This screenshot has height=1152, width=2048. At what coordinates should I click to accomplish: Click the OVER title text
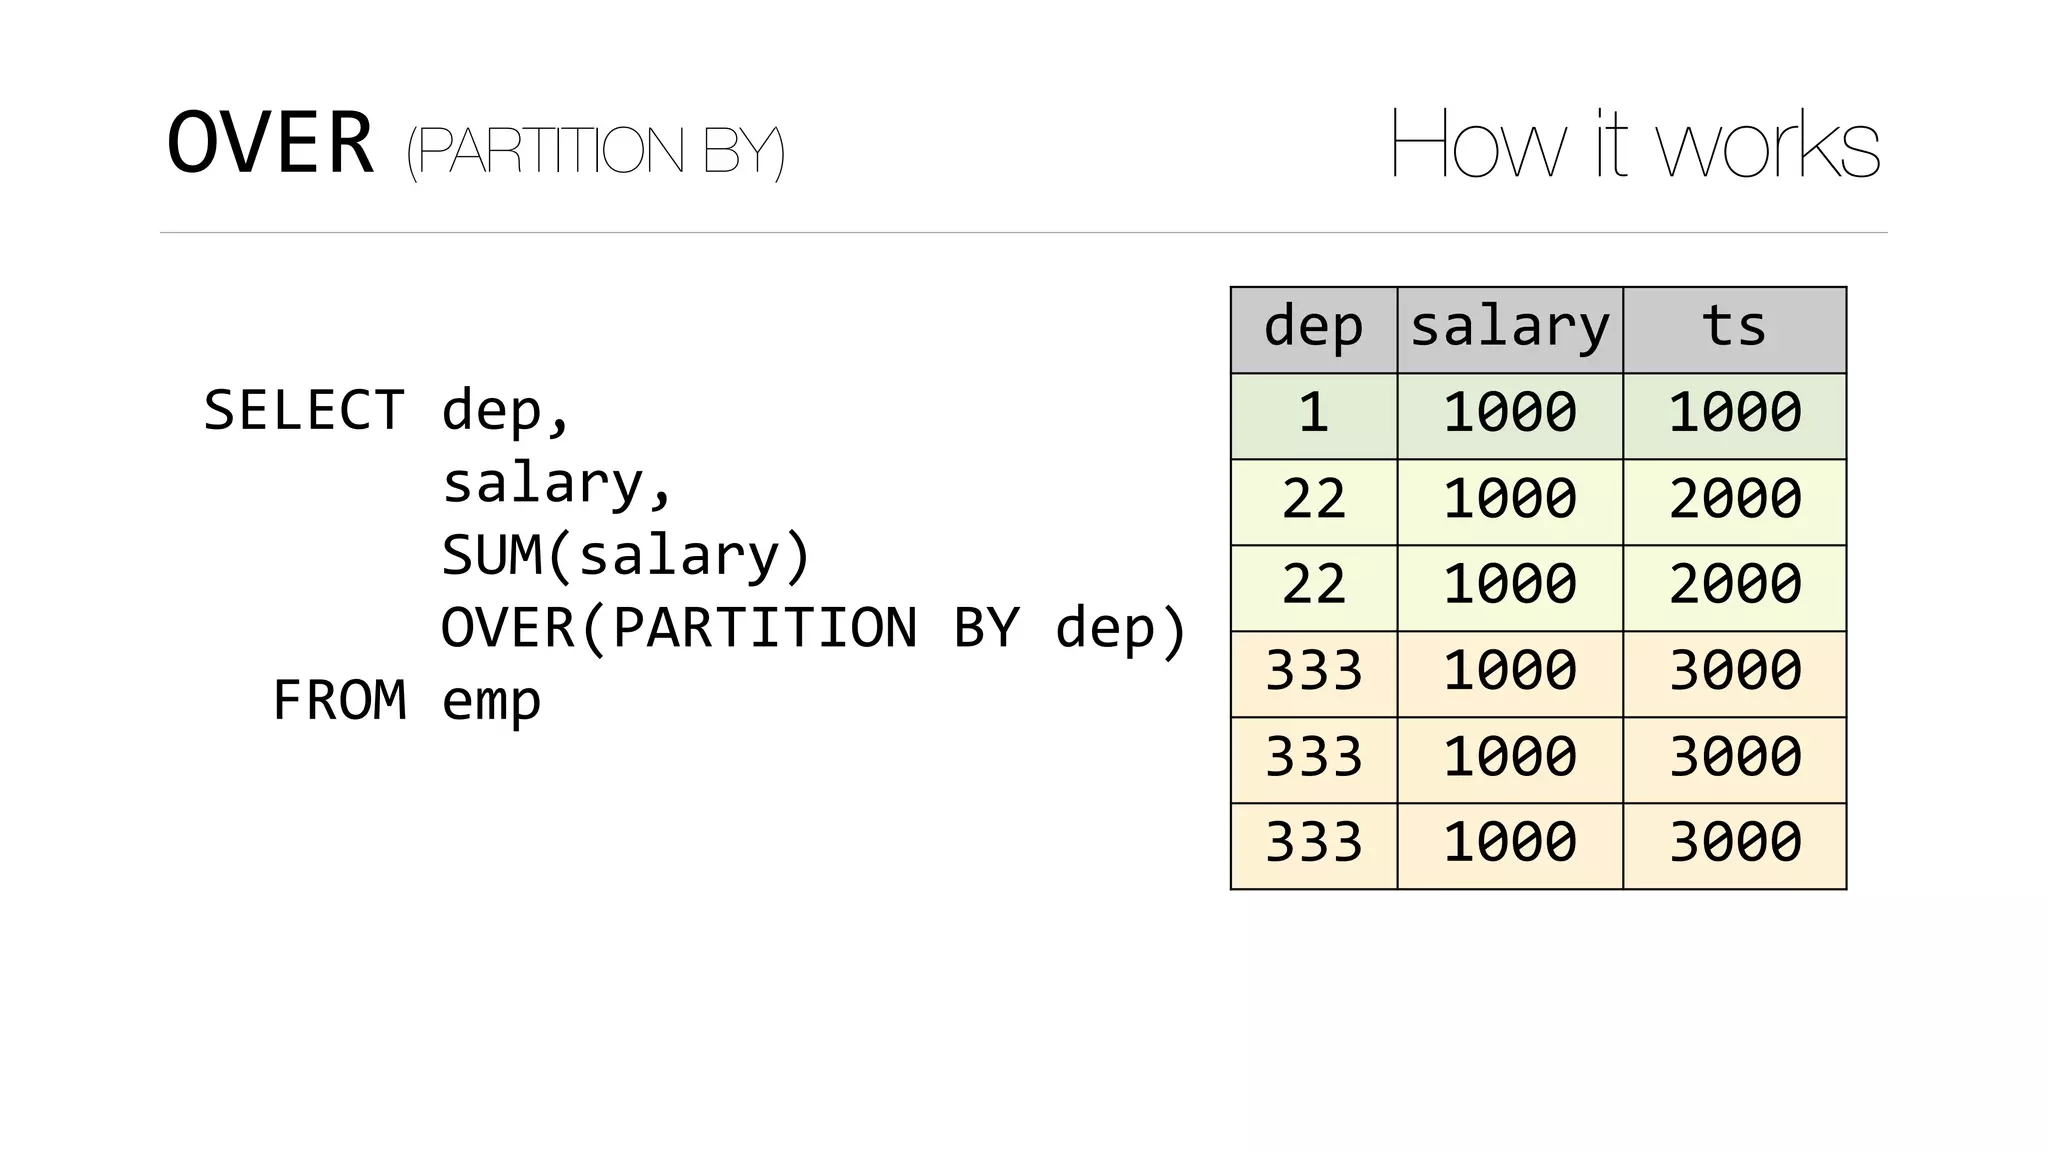[270, 143]
